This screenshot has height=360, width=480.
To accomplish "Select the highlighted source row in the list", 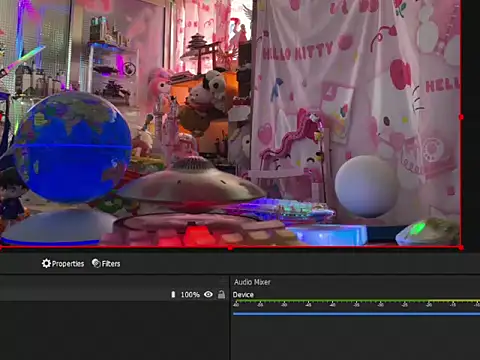I will 114,295.
